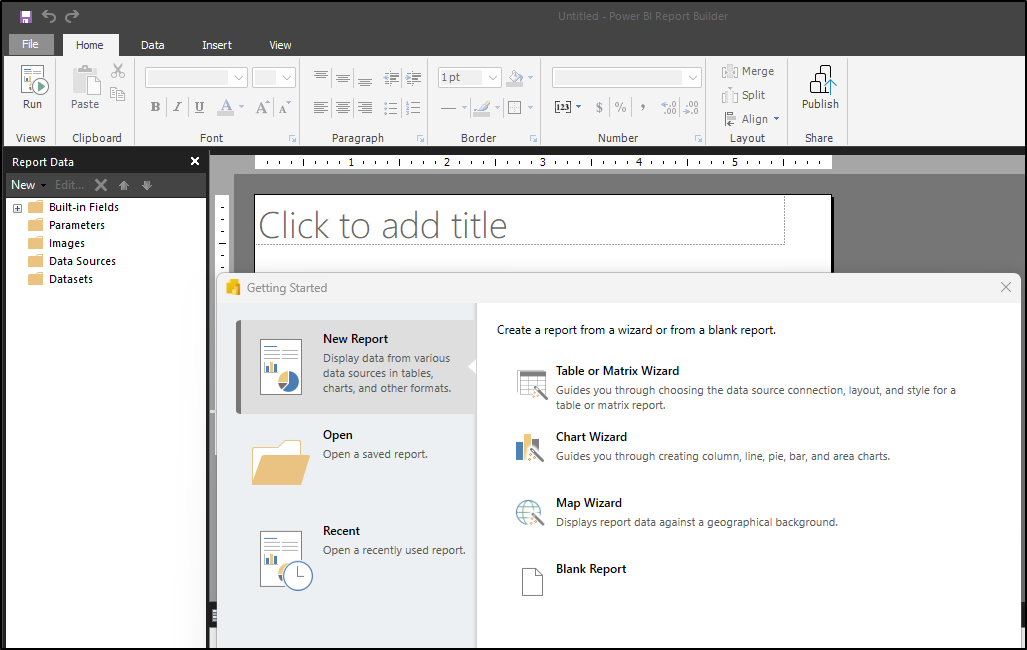Click the Save icon in the title bar
1027x650 pixels.
pyautogui.click(x=26, y=16)
